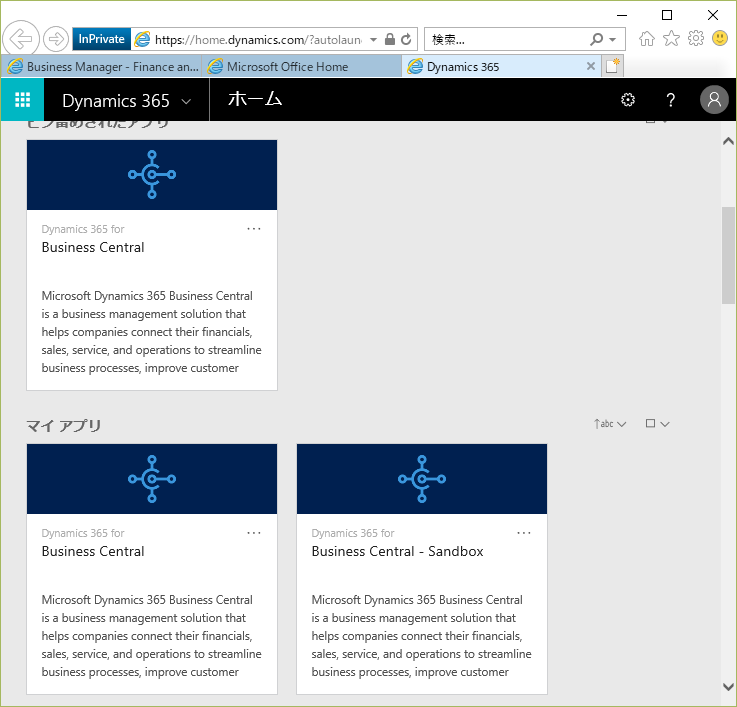Image resolution: width=737 pixels, height=707 pixels.
Task: Click the Sandbox card description text
Action: click(421, 636)
